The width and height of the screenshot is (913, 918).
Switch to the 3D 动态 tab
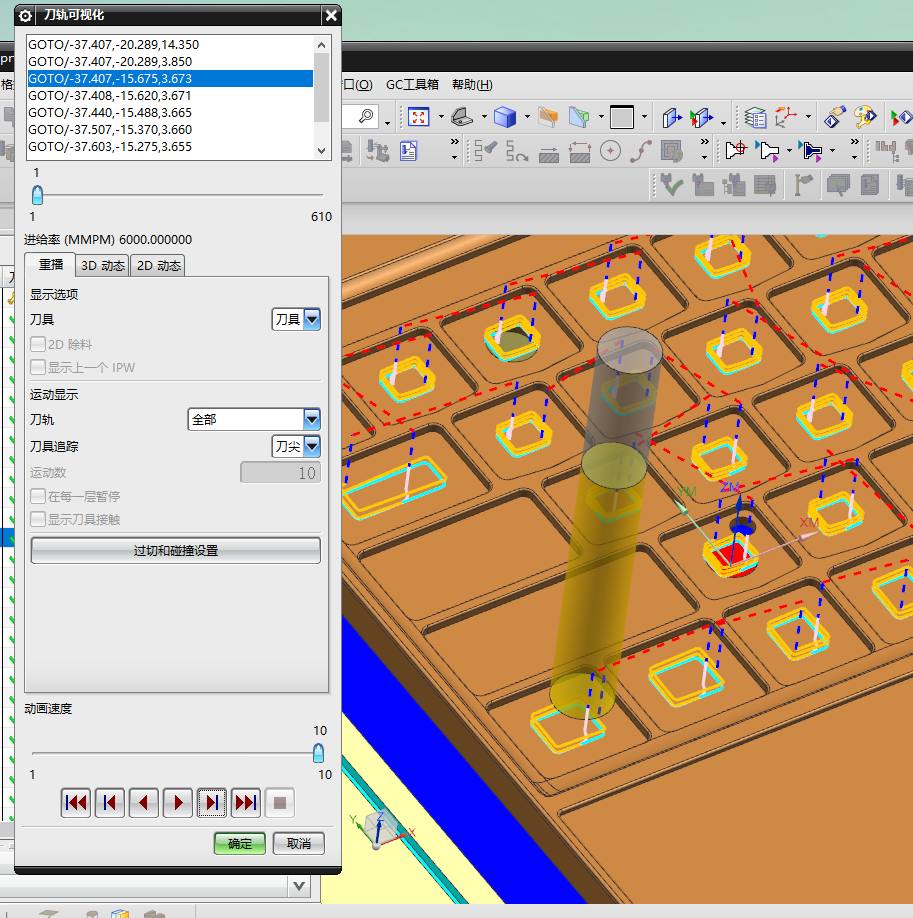102,266
